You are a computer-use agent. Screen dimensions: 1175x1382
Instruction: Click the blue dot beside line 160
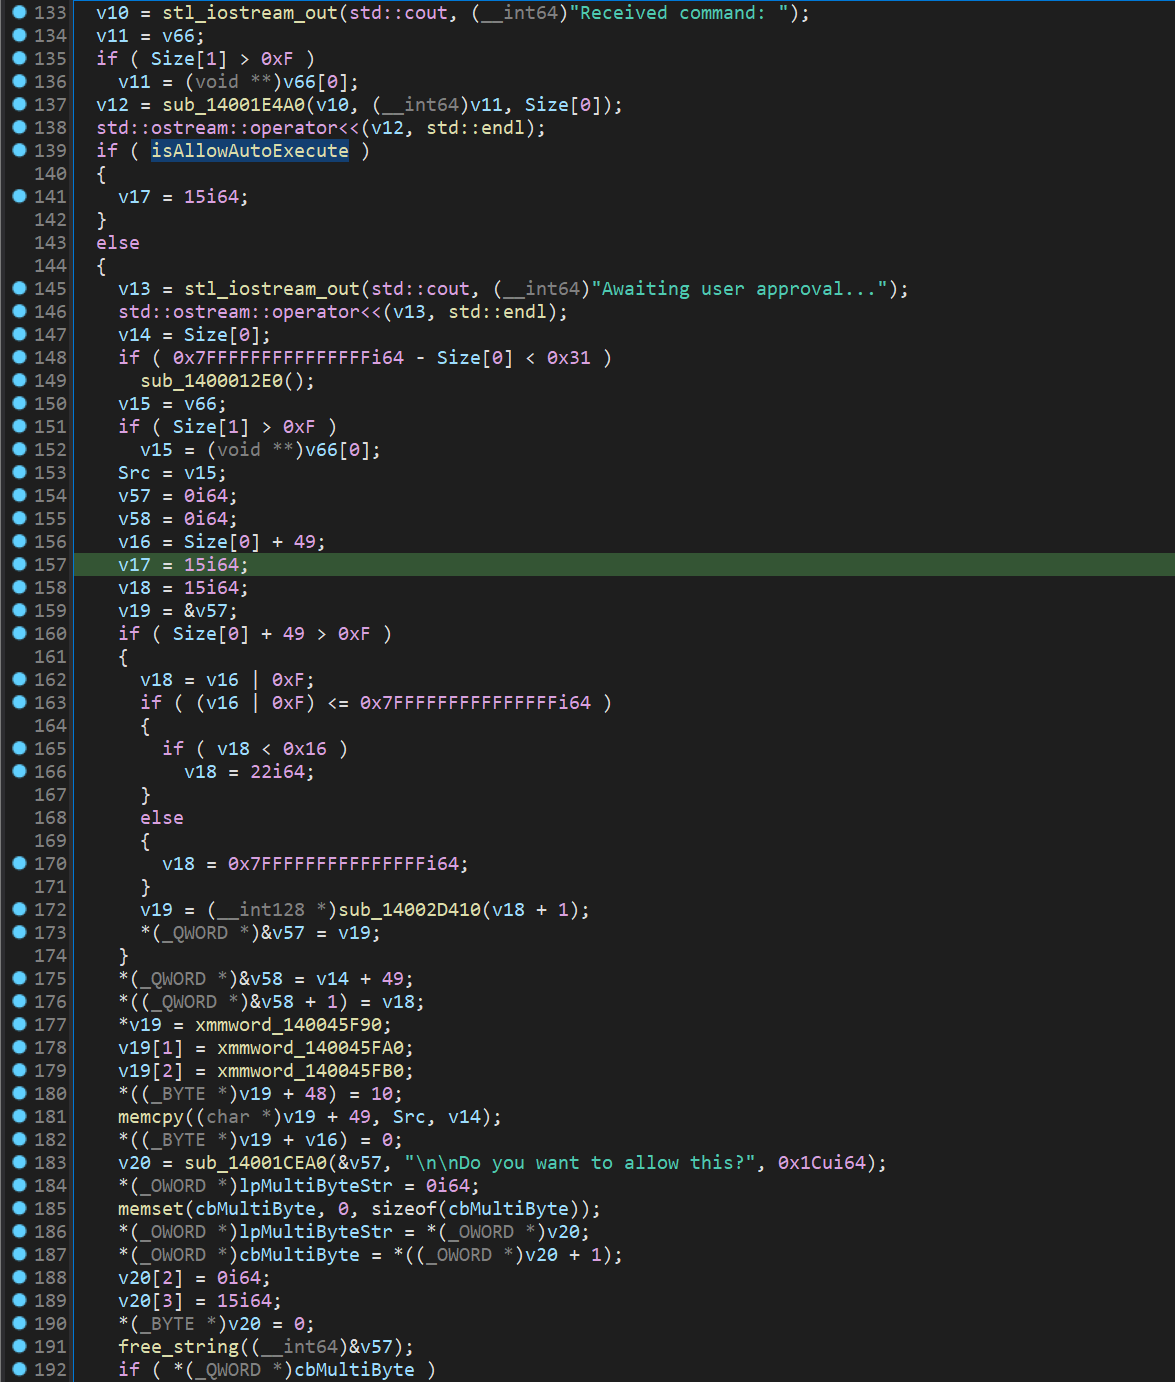tap(19, 633)
